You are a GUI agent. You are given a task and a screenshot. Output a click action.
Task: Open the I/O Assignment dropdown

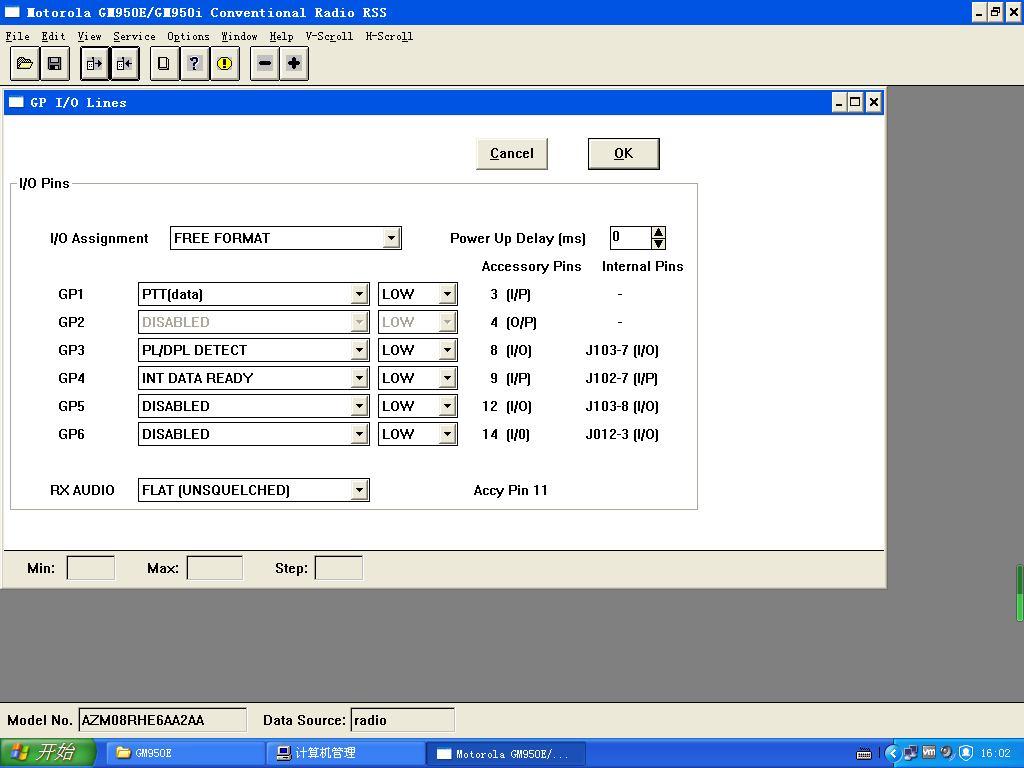tap(391, 238)
